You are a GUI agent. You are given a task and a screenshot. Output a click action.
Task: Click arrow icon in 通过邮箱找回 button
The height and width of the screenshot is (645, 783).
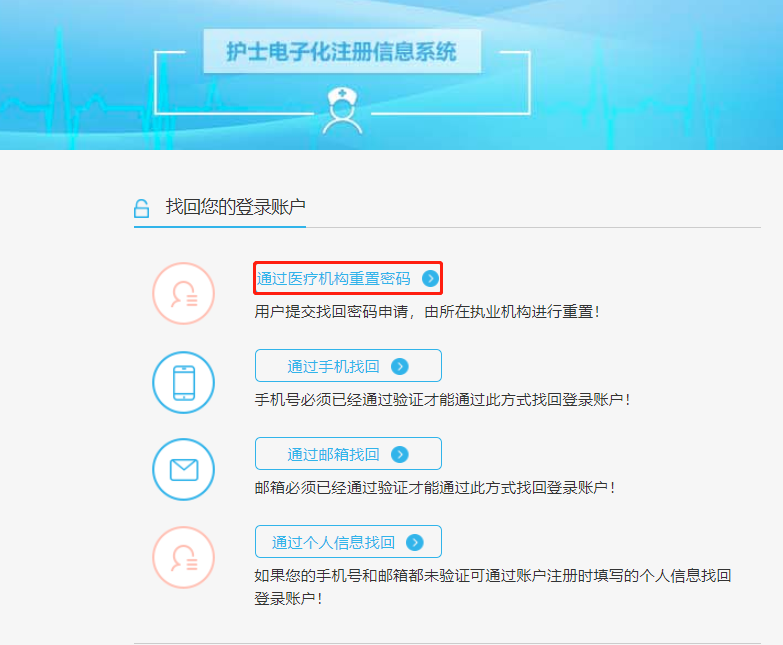tap(399, 454)
